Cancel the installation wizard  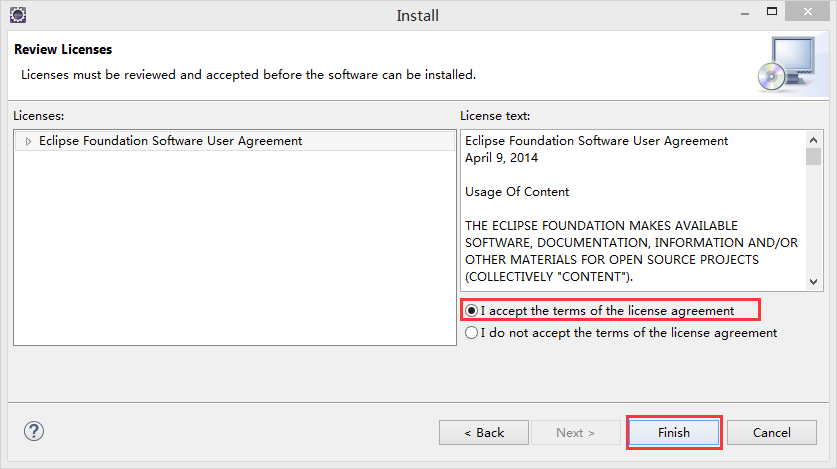771,433
